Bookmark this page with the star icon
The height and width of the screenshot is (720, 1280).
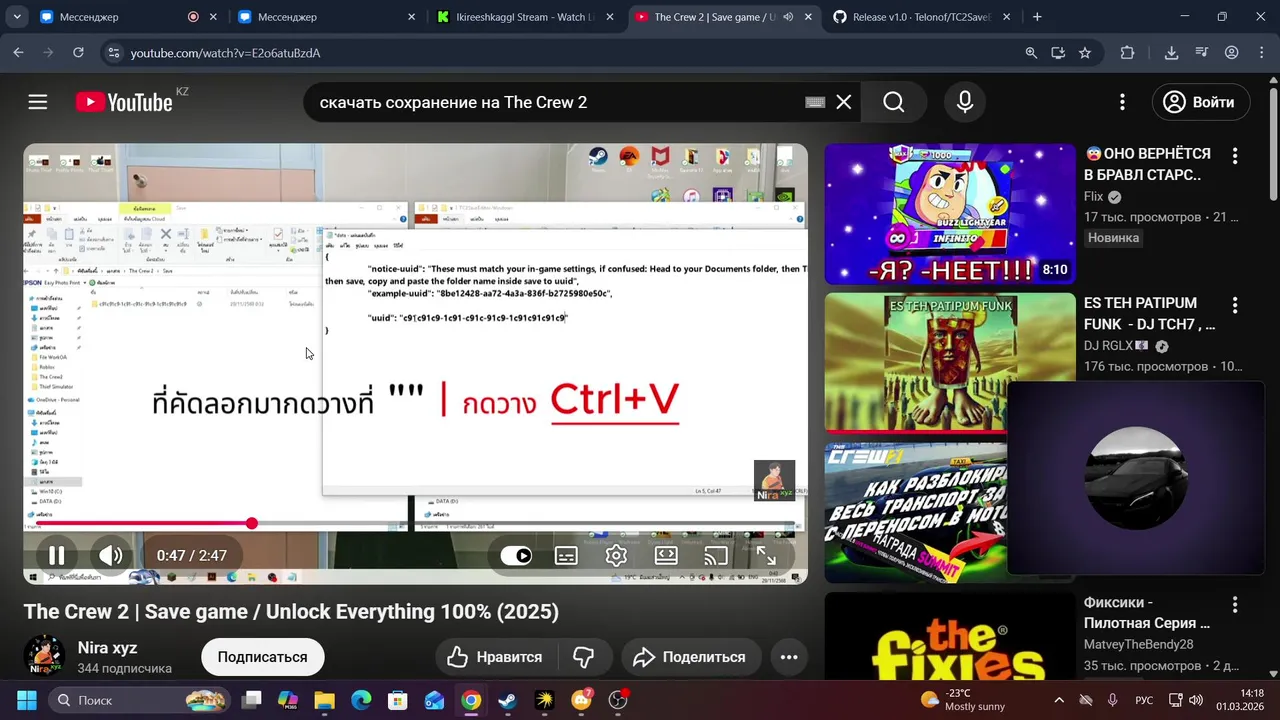coord(1085,53)
